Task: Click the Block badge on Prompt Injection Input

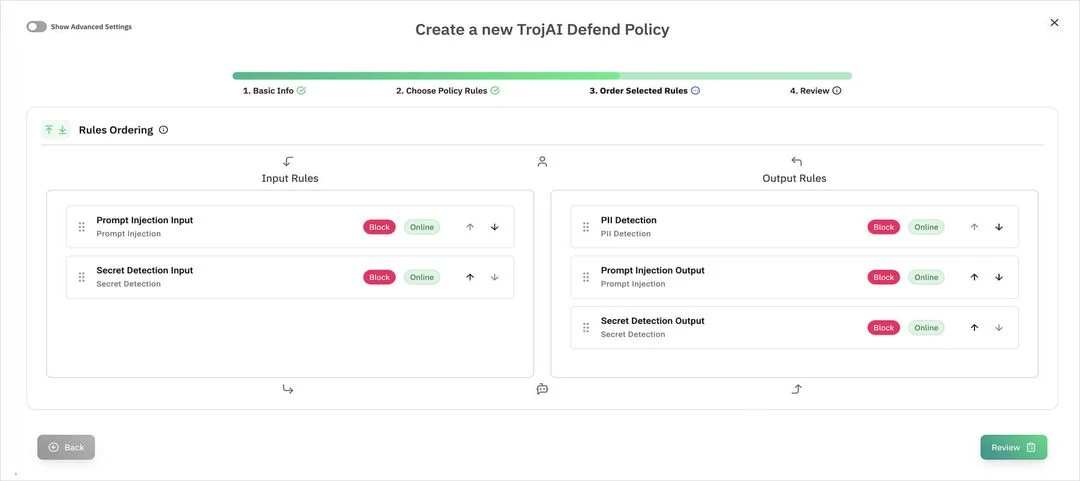Action: (379, 227)
